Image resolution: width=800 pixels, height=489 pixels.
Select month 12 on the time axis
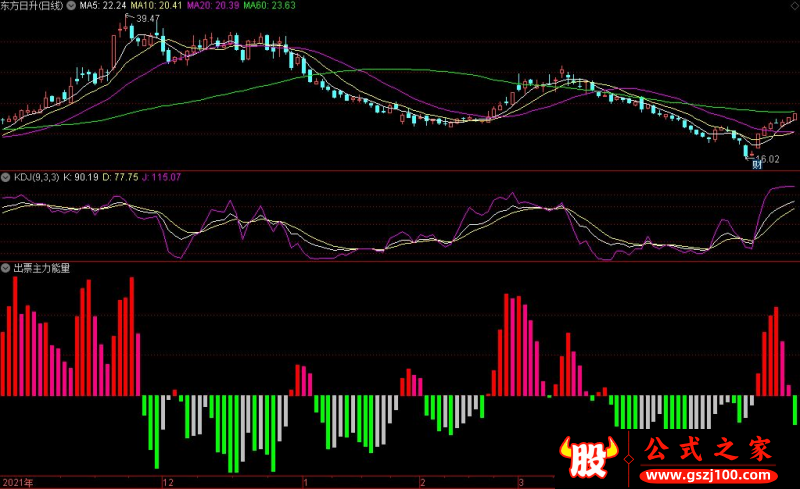pyautogui.click(x=168, y=482)
